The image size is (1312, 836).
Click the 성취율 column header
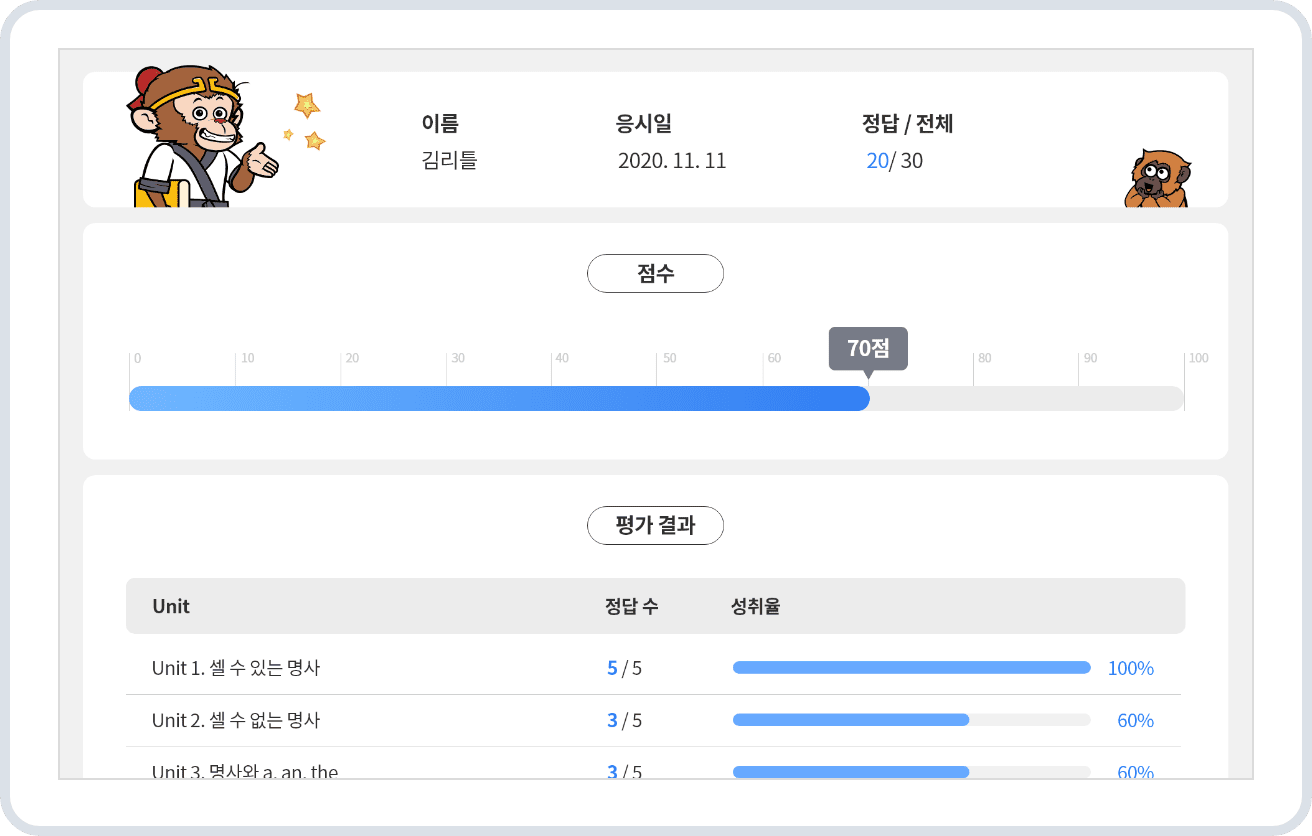[x=755, y=606]
